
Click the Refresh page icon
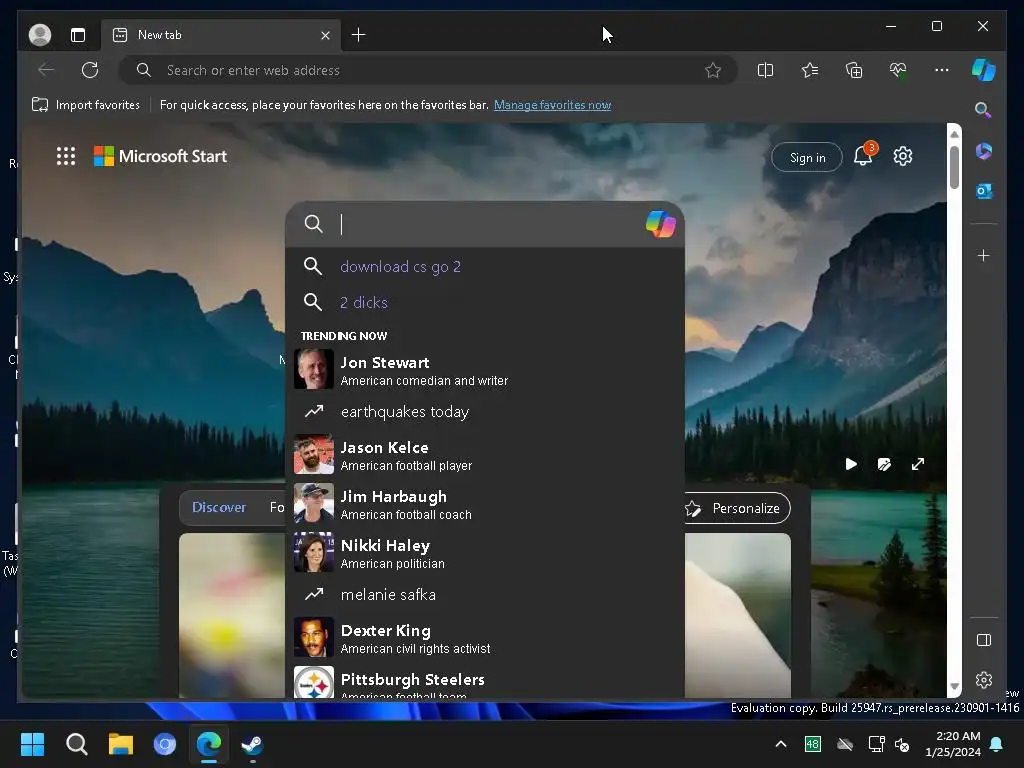(x=90, y=70)
